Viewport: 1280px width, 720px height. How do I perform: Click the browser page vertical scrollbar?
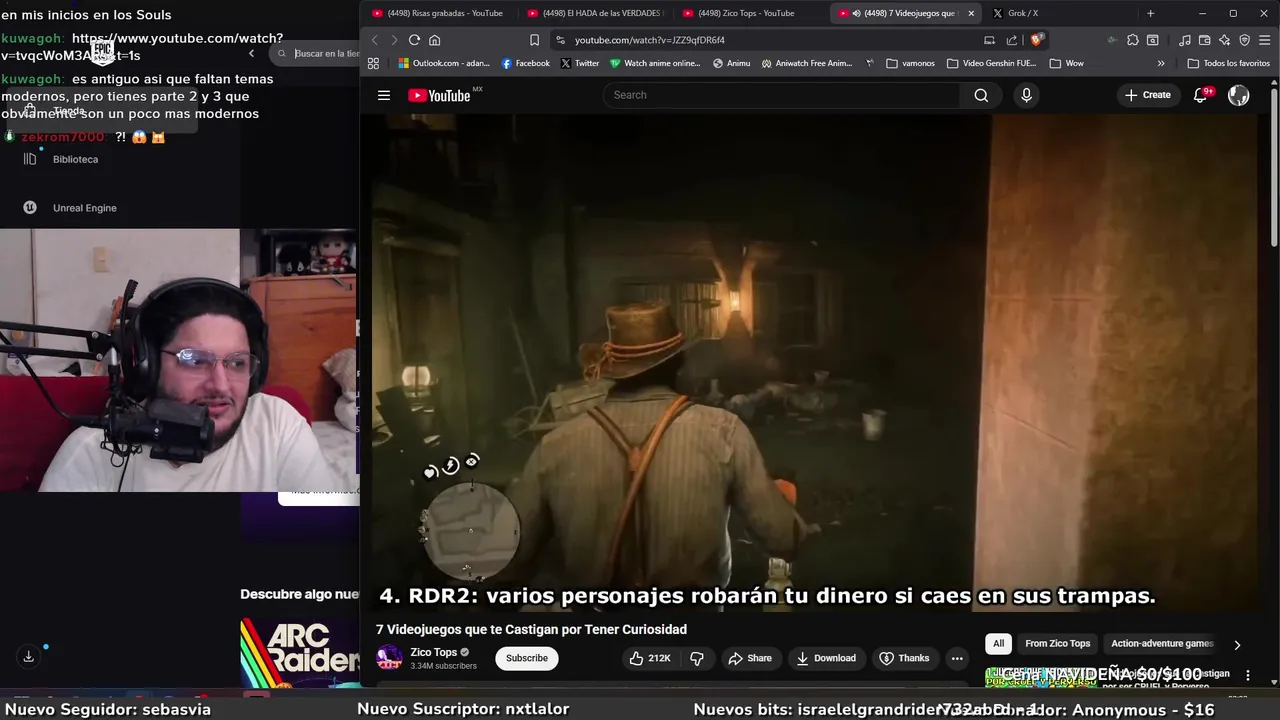[1274, 160]
